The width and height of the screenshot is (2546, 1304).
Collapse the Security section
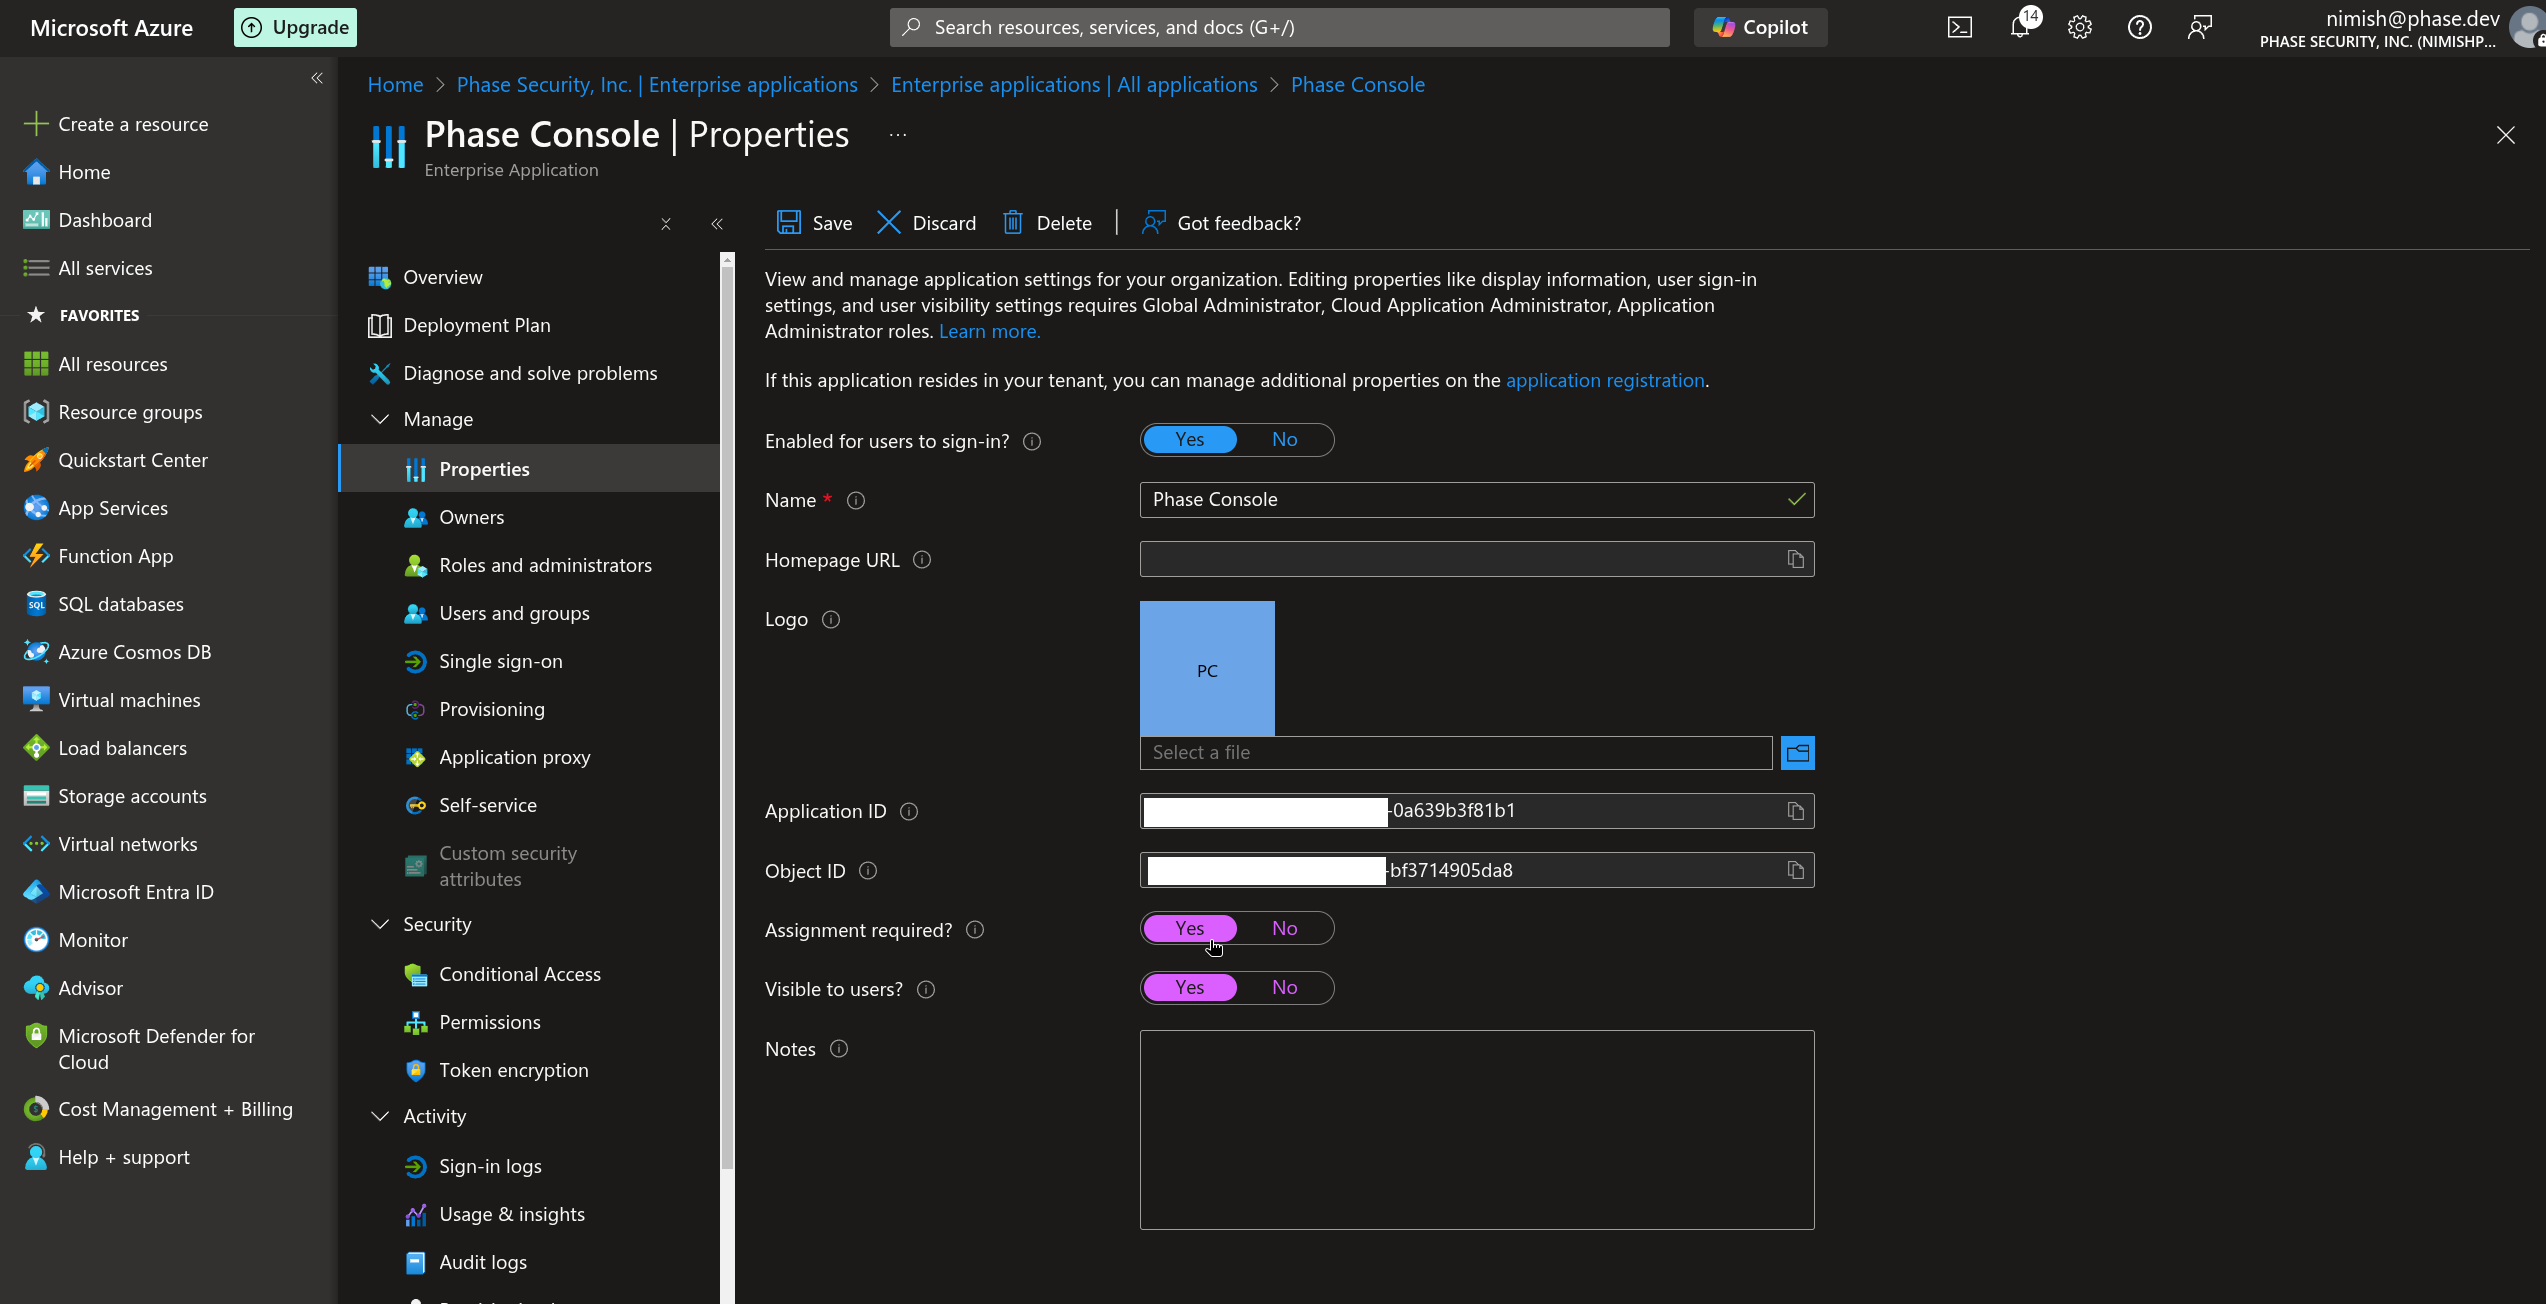pos(380,924)
